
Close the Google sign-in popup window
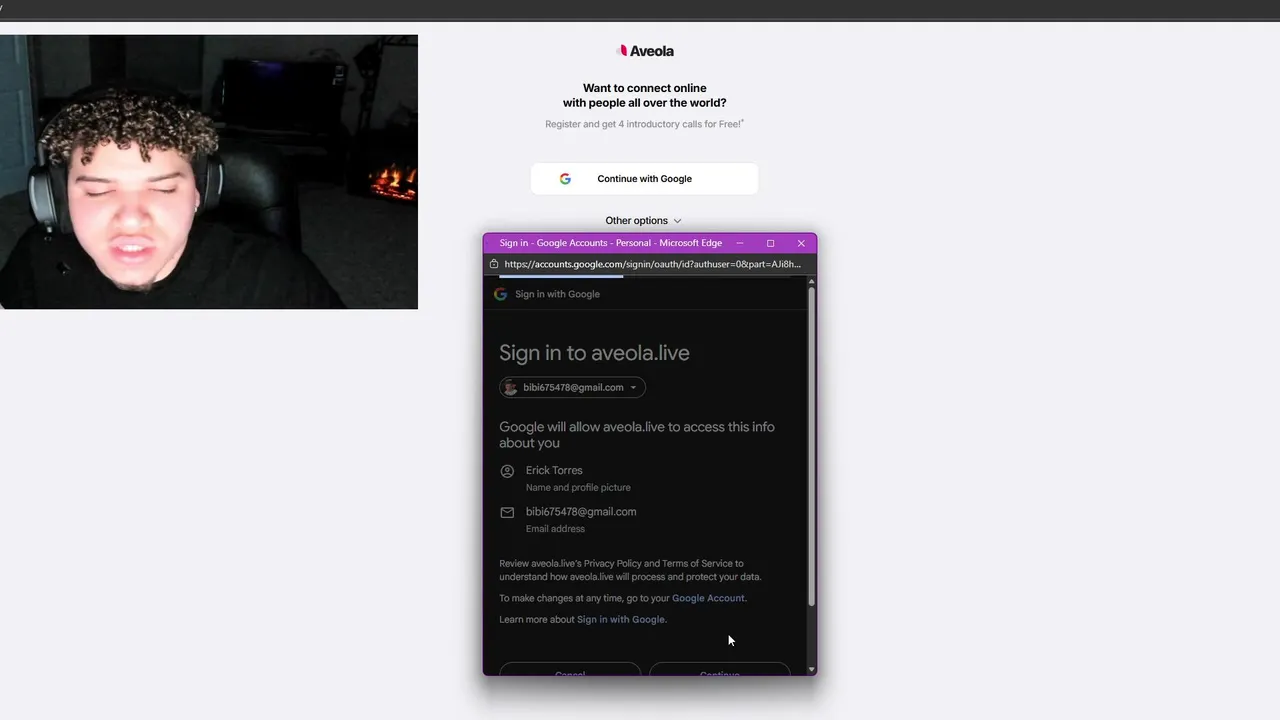click(x=801, y=243)
